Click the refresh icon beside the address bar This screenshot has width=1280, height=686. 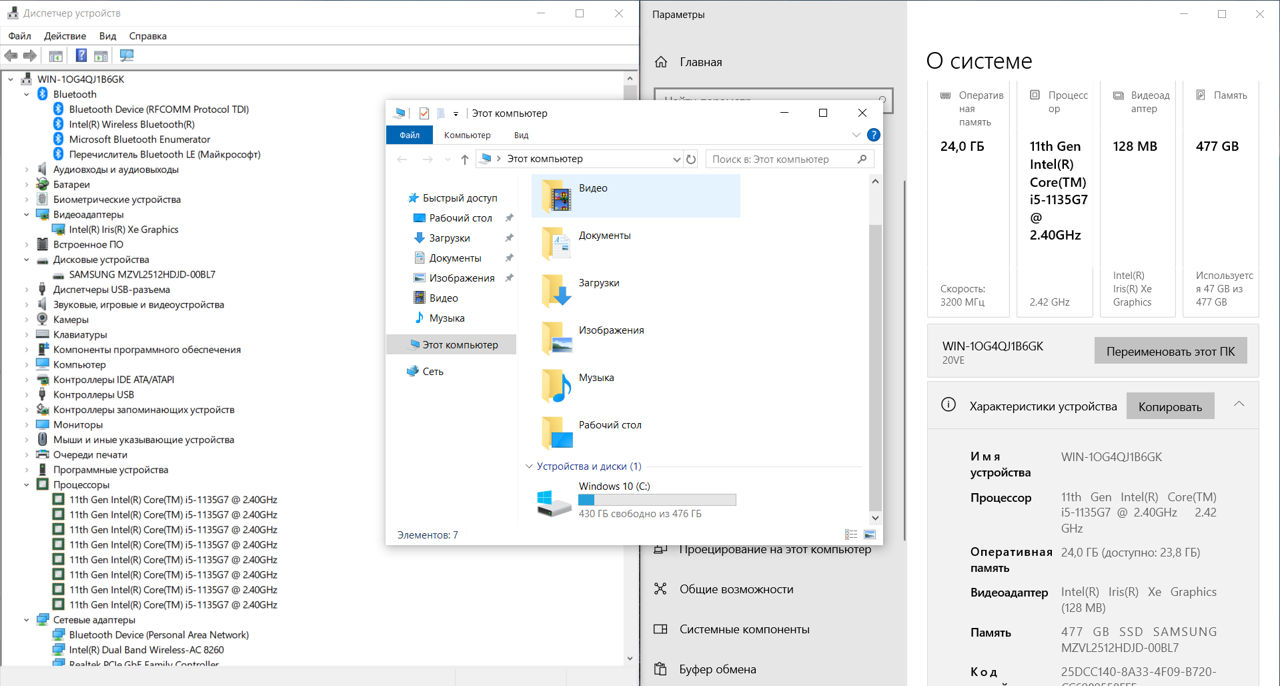691,159
